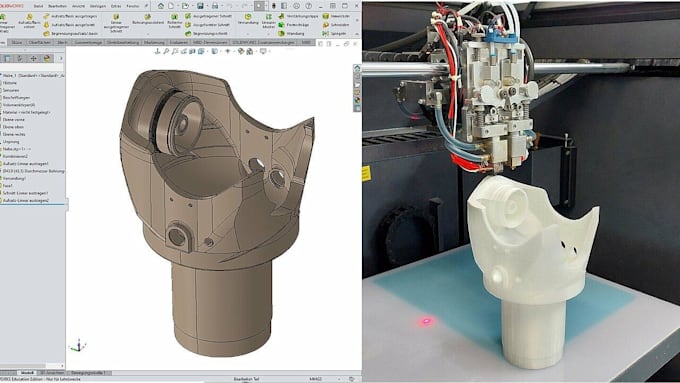
Task: Select the Verrundung fillet tool
Action: 248,19
